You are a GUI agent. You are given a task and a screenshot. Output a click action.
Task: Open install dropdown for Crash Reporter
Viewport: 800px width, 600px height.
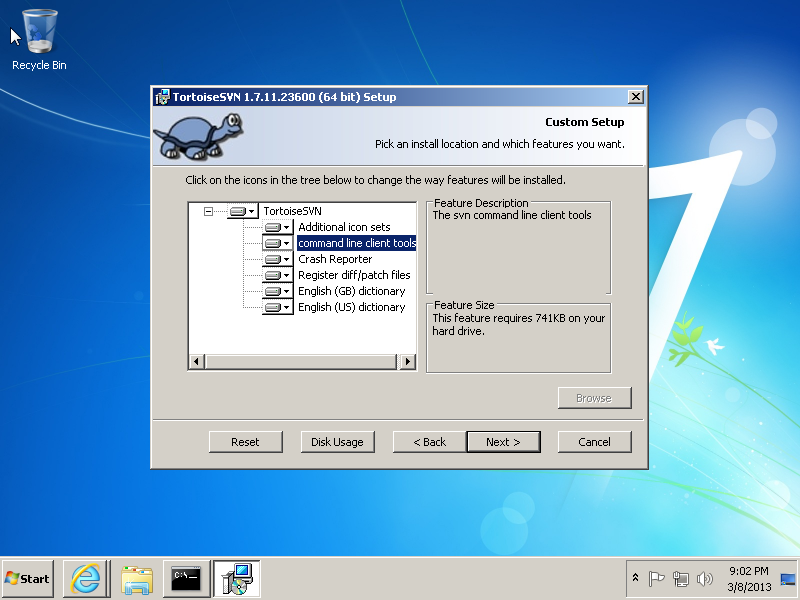(x=278, y=259)
